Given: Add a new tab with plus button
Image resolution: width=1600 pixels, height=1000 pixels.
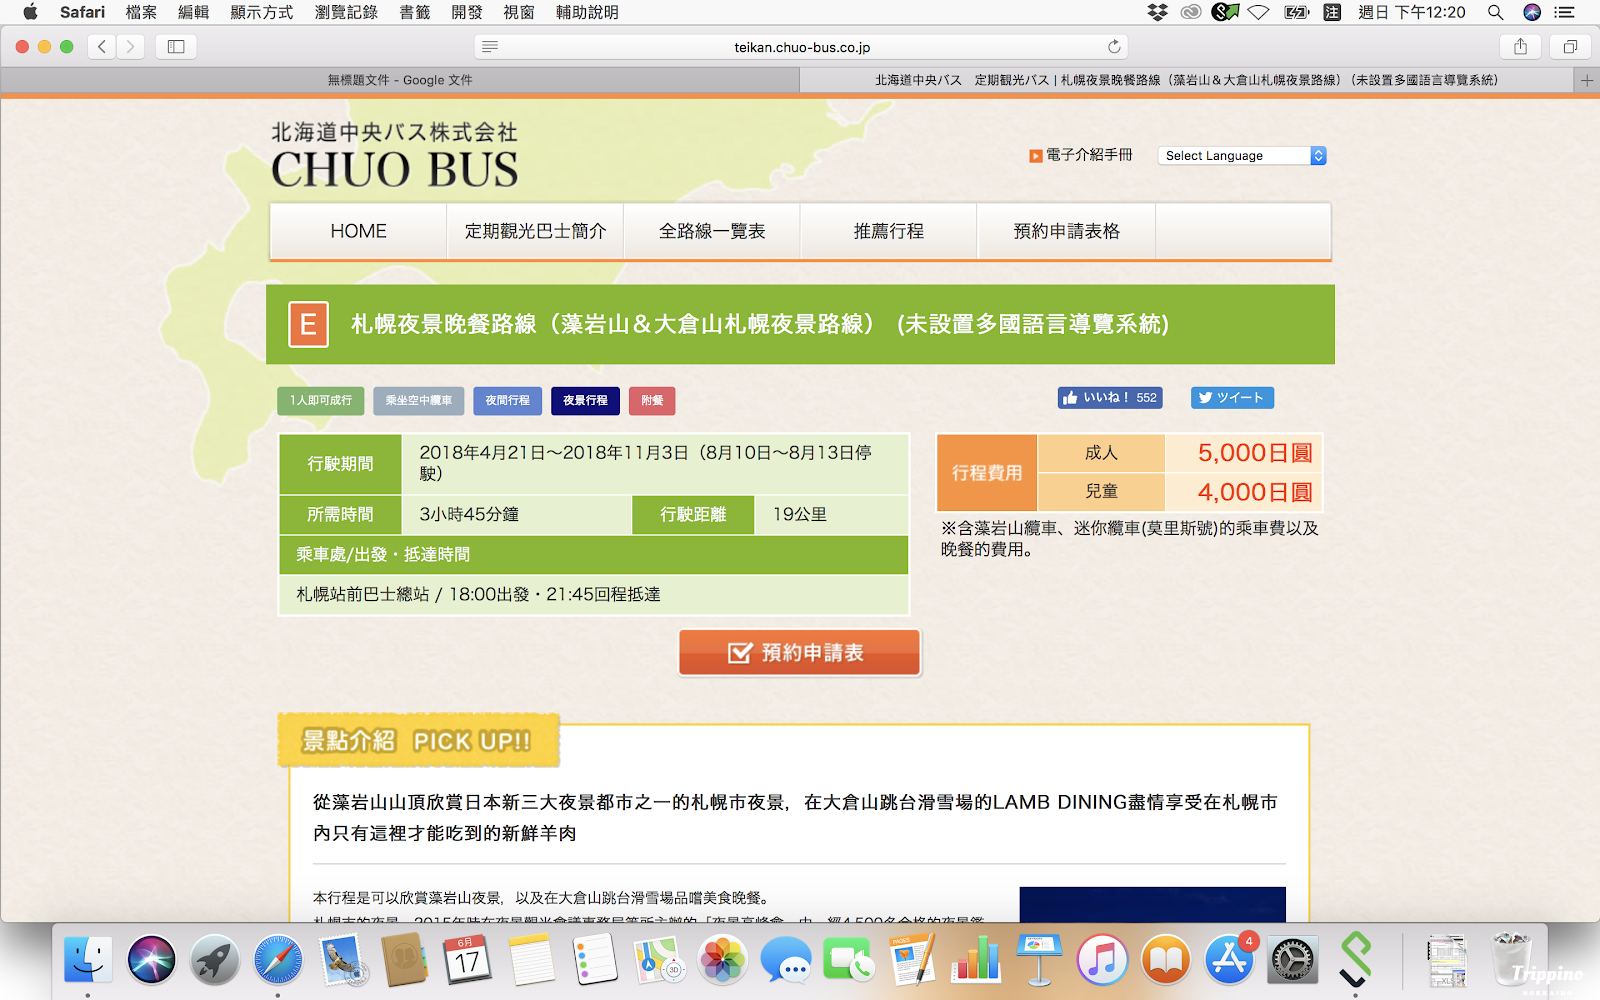Looking at the screenshot, I should [x=1587, y=80].
